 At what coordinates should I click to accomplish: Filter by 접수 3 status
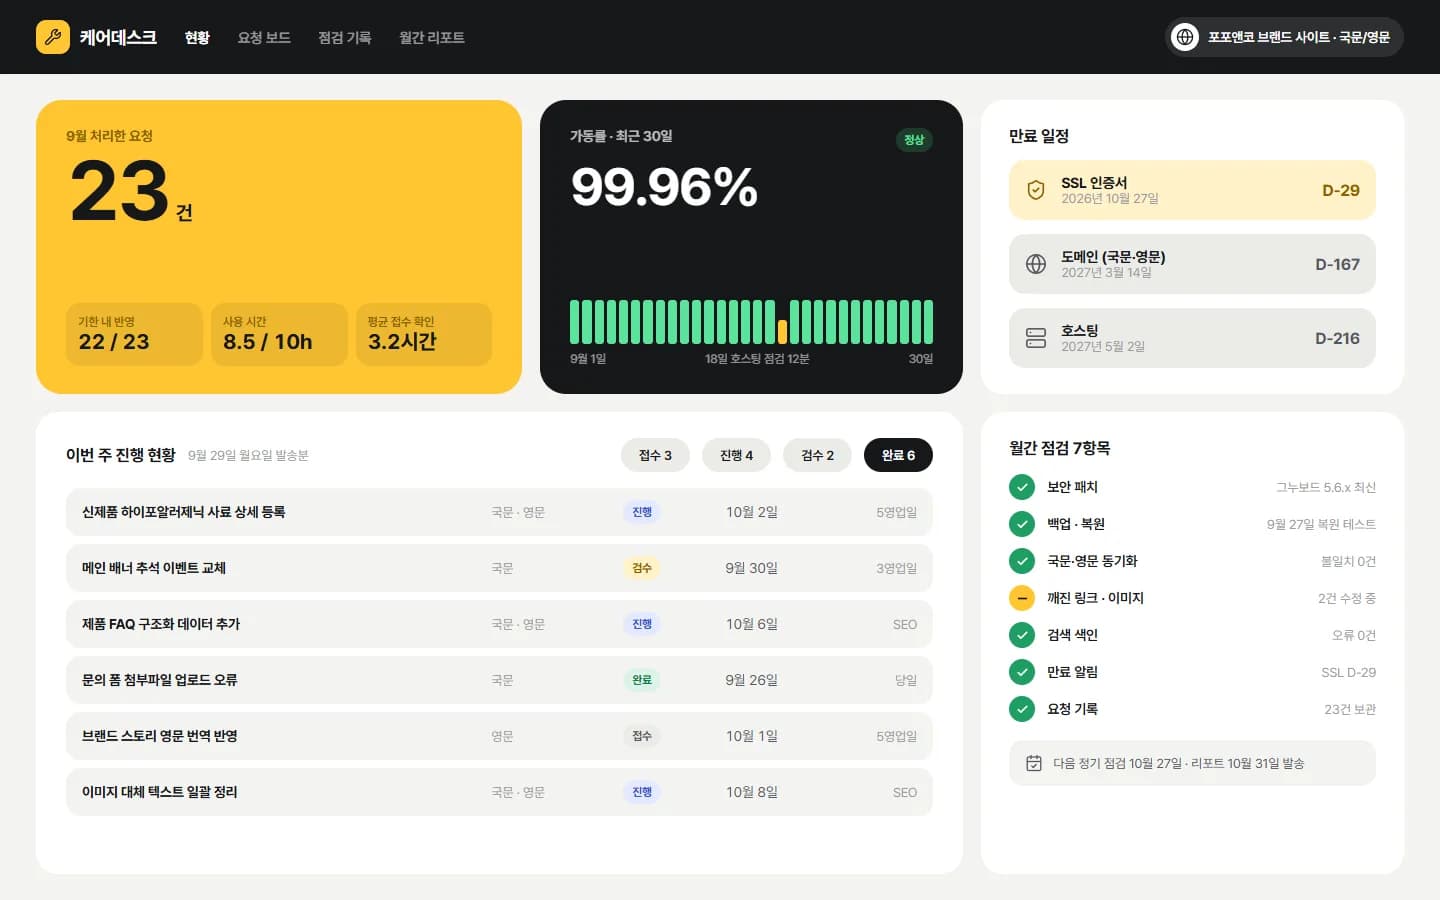click(x=655, y=455)
